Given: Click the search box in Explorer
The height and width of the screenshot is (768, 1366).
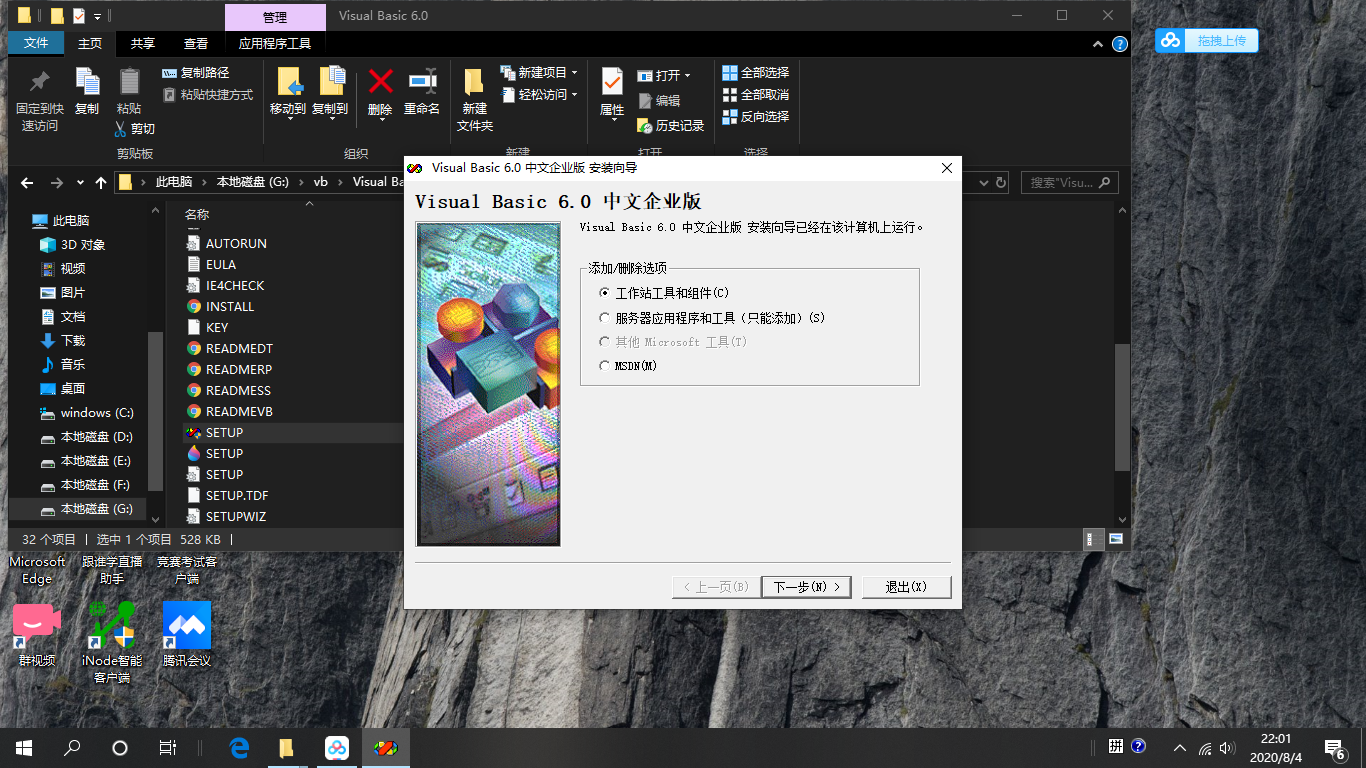Looking at the screenshot, I should click(x=1069, y=183).
